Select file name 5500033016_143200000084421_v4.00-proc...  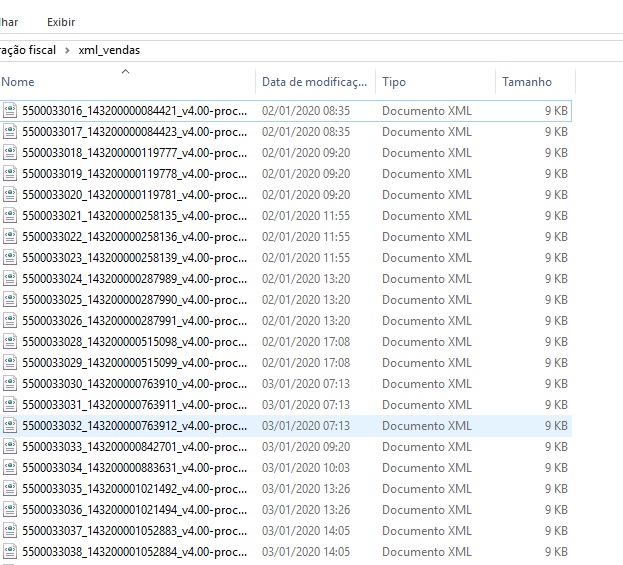click(134, 111)
